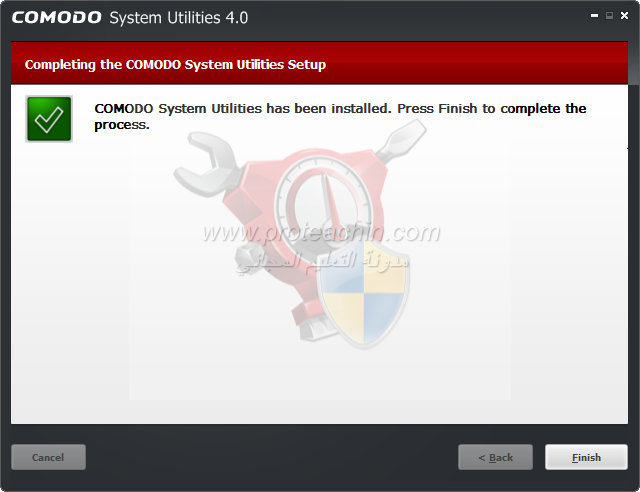Image resolution: width=640 pixels, height=492 pixels.
Task: Click the greyed-out Cancel button
Action: tap(48, 457)
